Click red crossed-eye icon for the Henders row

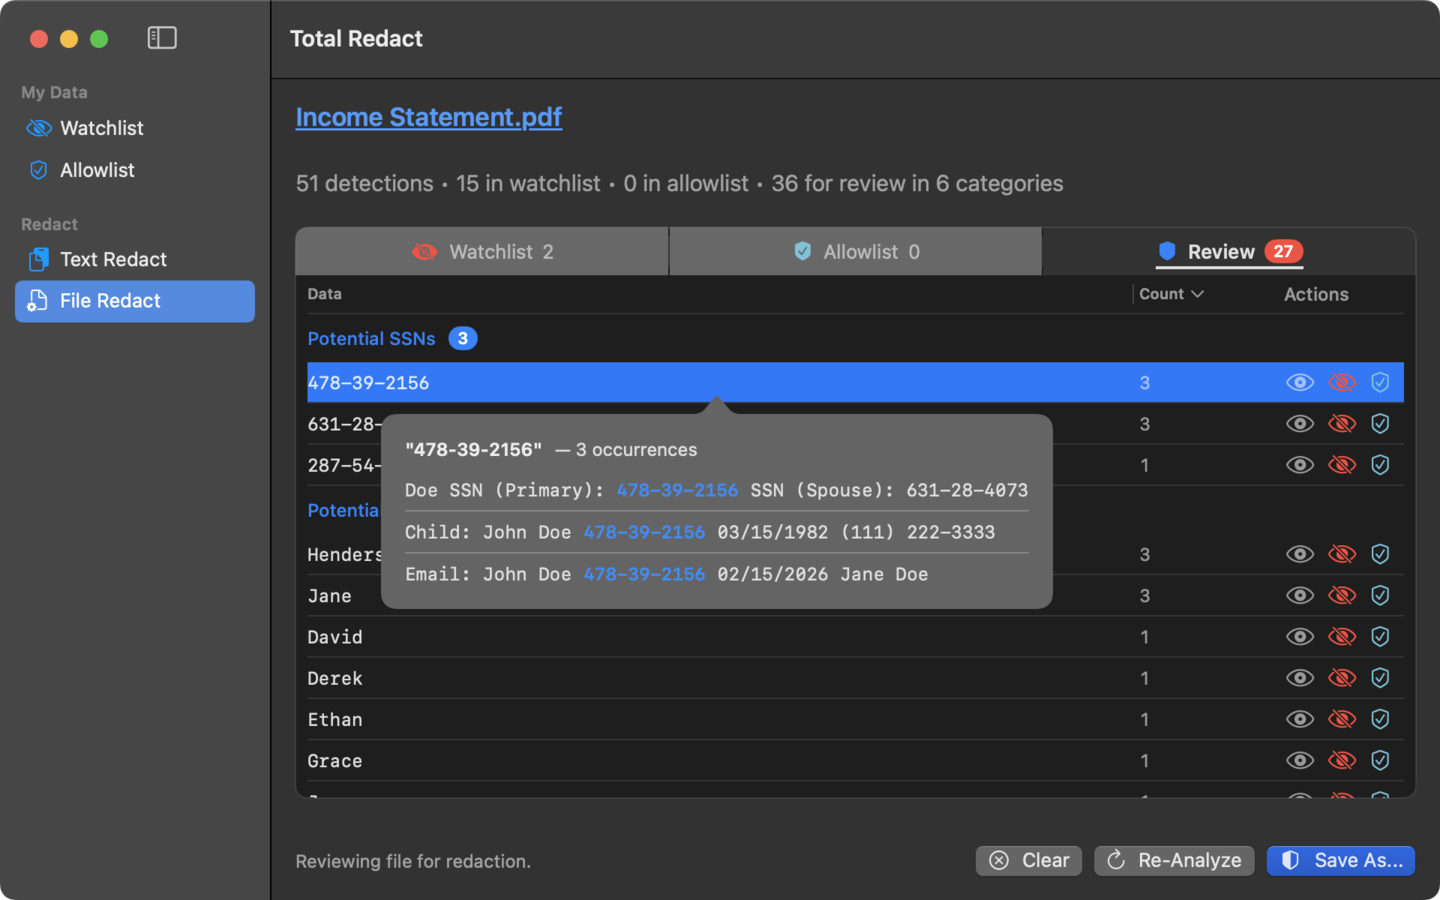[1342, 554]
